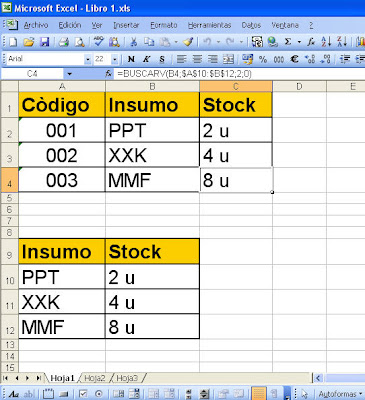The image size is (365, 400).
Task: Click the AutoSum sigma icon
Action: [288, 42]
